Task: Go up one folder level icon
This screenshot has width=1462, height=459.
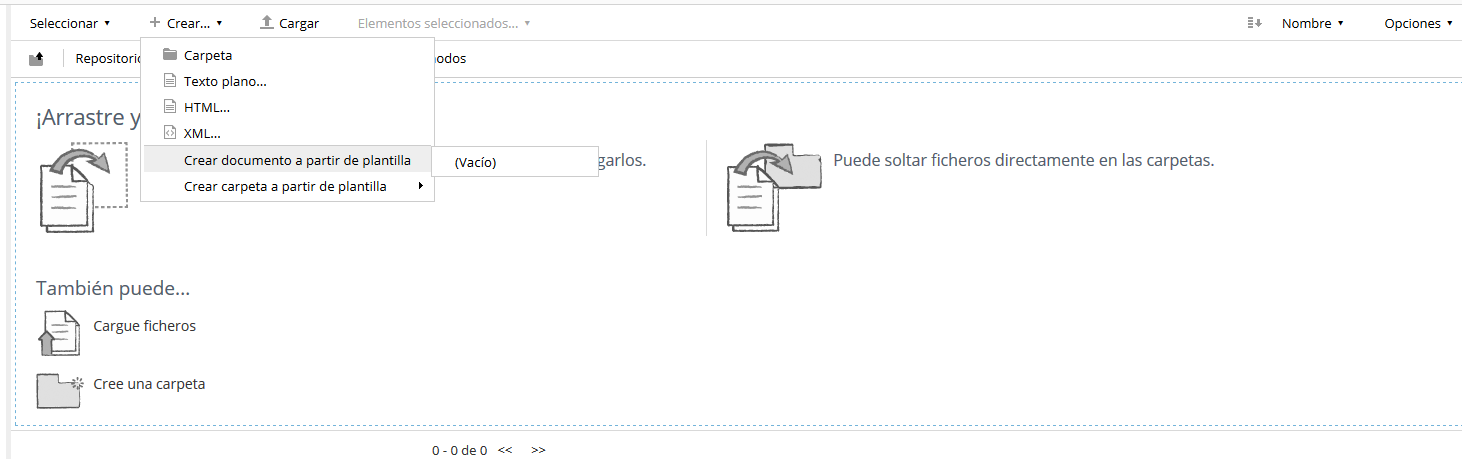Action: [x=36, y=58]
